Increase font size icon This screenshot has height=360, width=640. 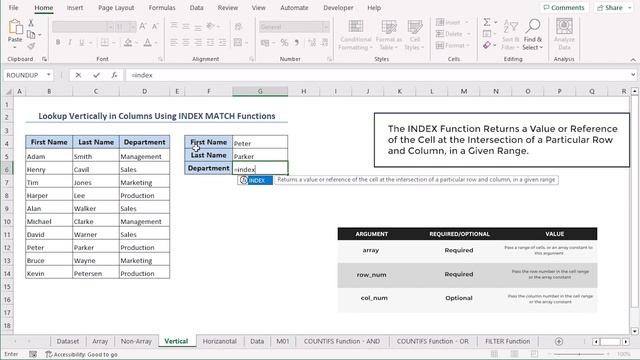point(142,27)
